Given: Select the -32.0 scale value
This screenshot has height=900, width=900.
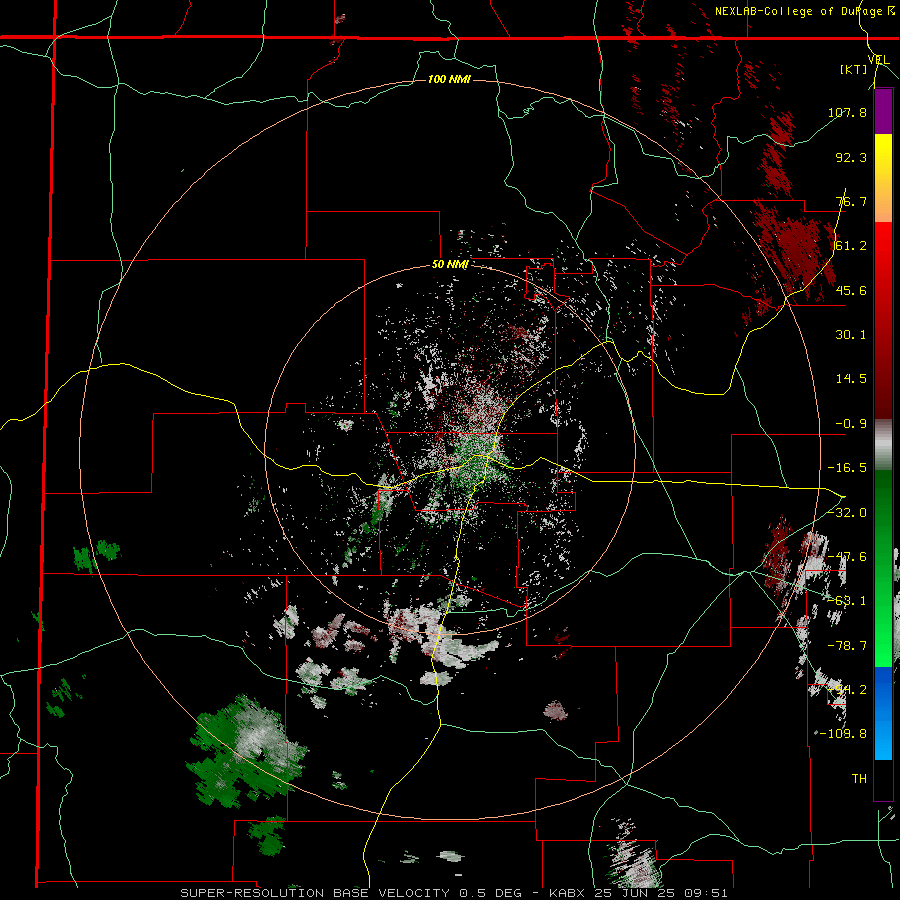Looking at the screenshot, I should (847, 513).
